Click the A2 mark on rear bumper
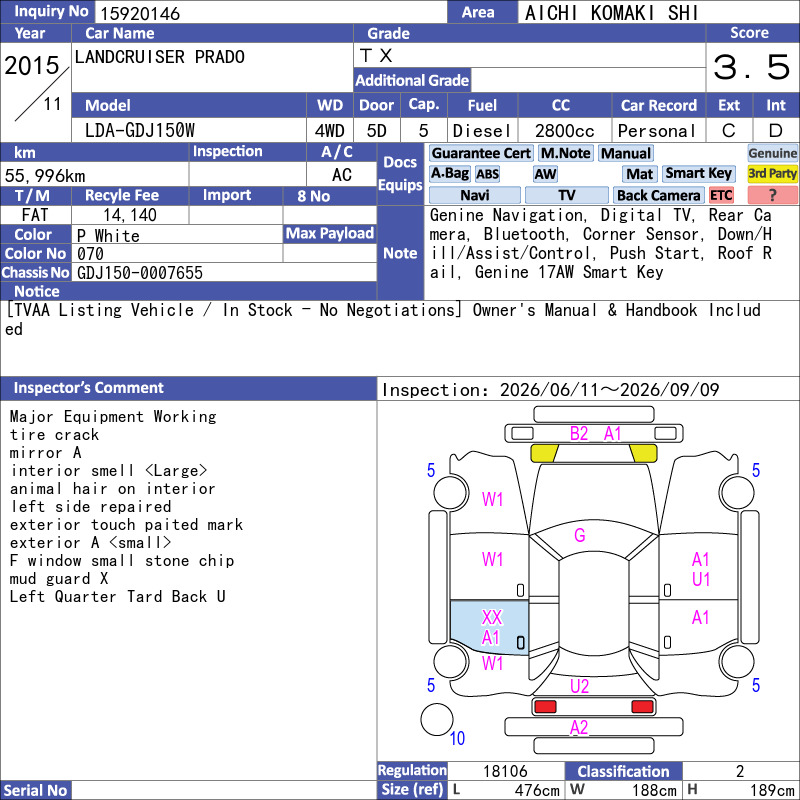Viewport: 800px width, 800px height. 579,728
